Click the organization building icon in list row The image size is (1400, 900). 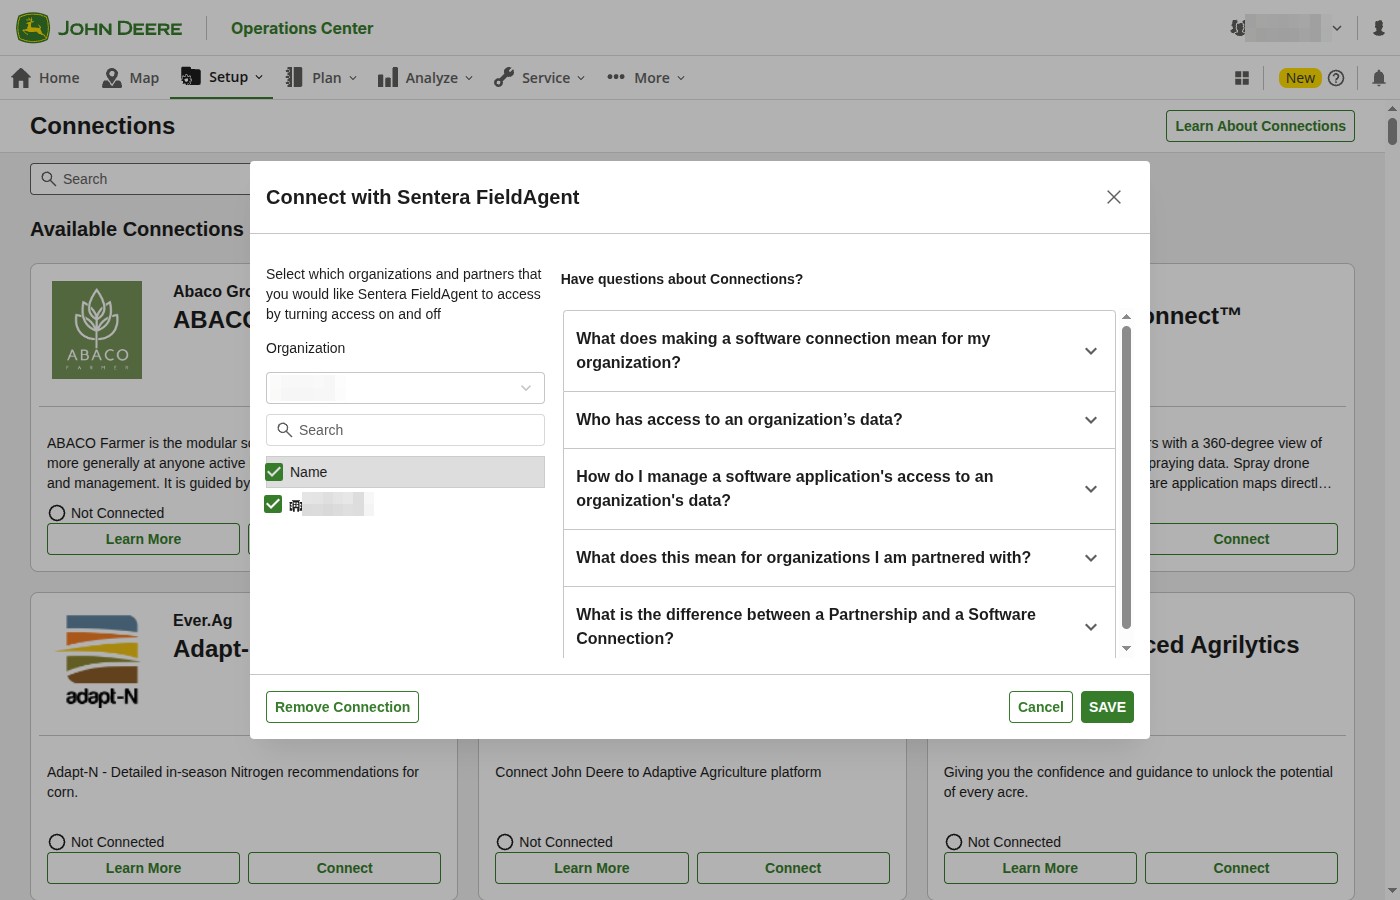[296, 505]
